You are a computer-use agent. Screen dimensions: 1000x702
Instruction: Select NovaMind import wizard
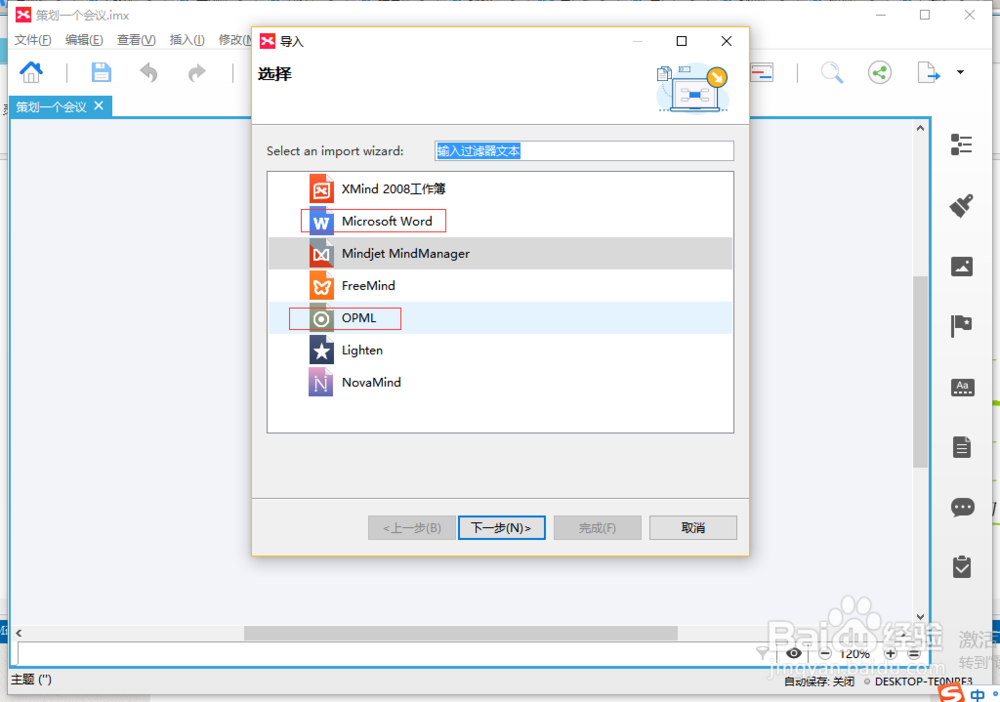[500, 383]
